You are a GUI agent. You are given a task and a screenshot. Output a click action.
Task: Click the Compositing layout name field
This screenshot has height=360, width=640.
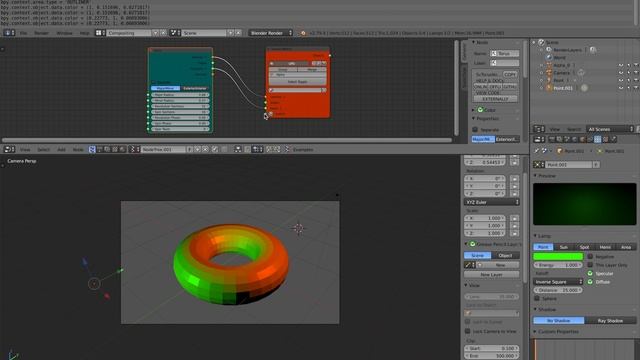129,33
